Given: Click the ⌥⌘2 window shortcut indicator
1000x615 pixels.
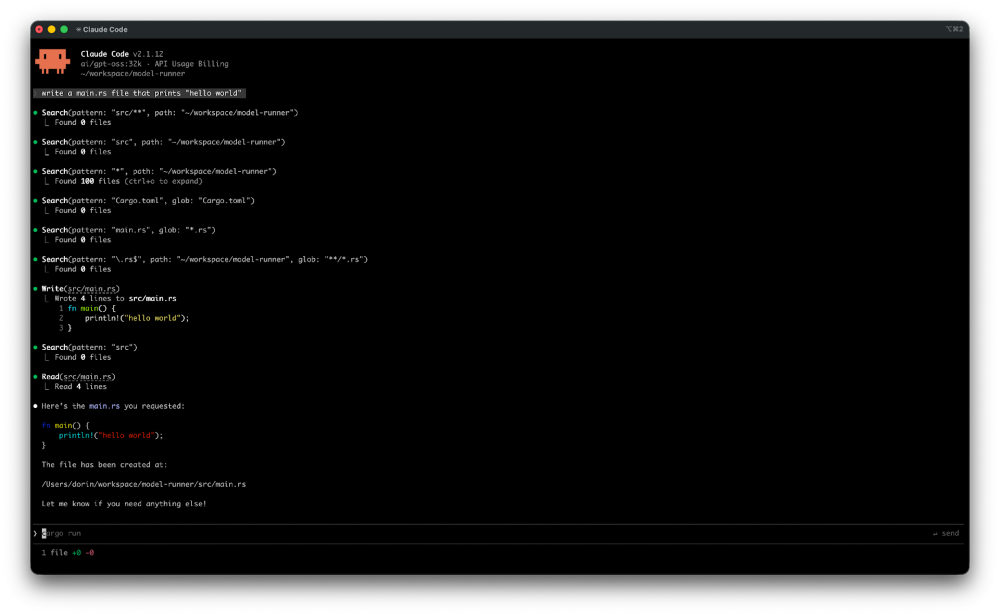Looking at the screenshot, I should [953, 30].
